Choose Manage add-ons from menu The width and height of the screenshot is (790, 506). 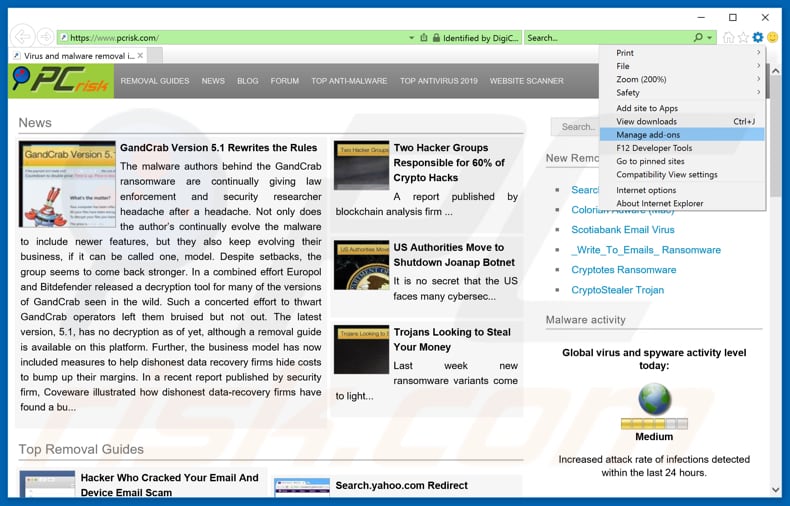point(682,135)
